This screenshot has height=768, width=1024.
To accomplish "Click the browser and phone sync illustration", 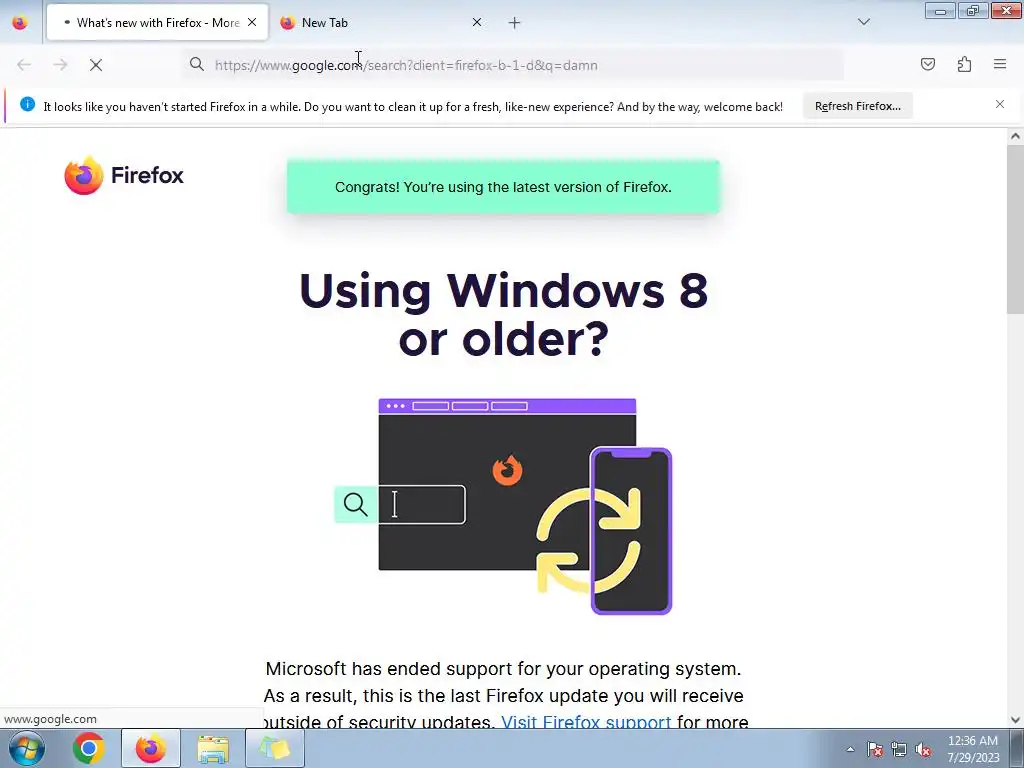I will [x=503, y=506].
